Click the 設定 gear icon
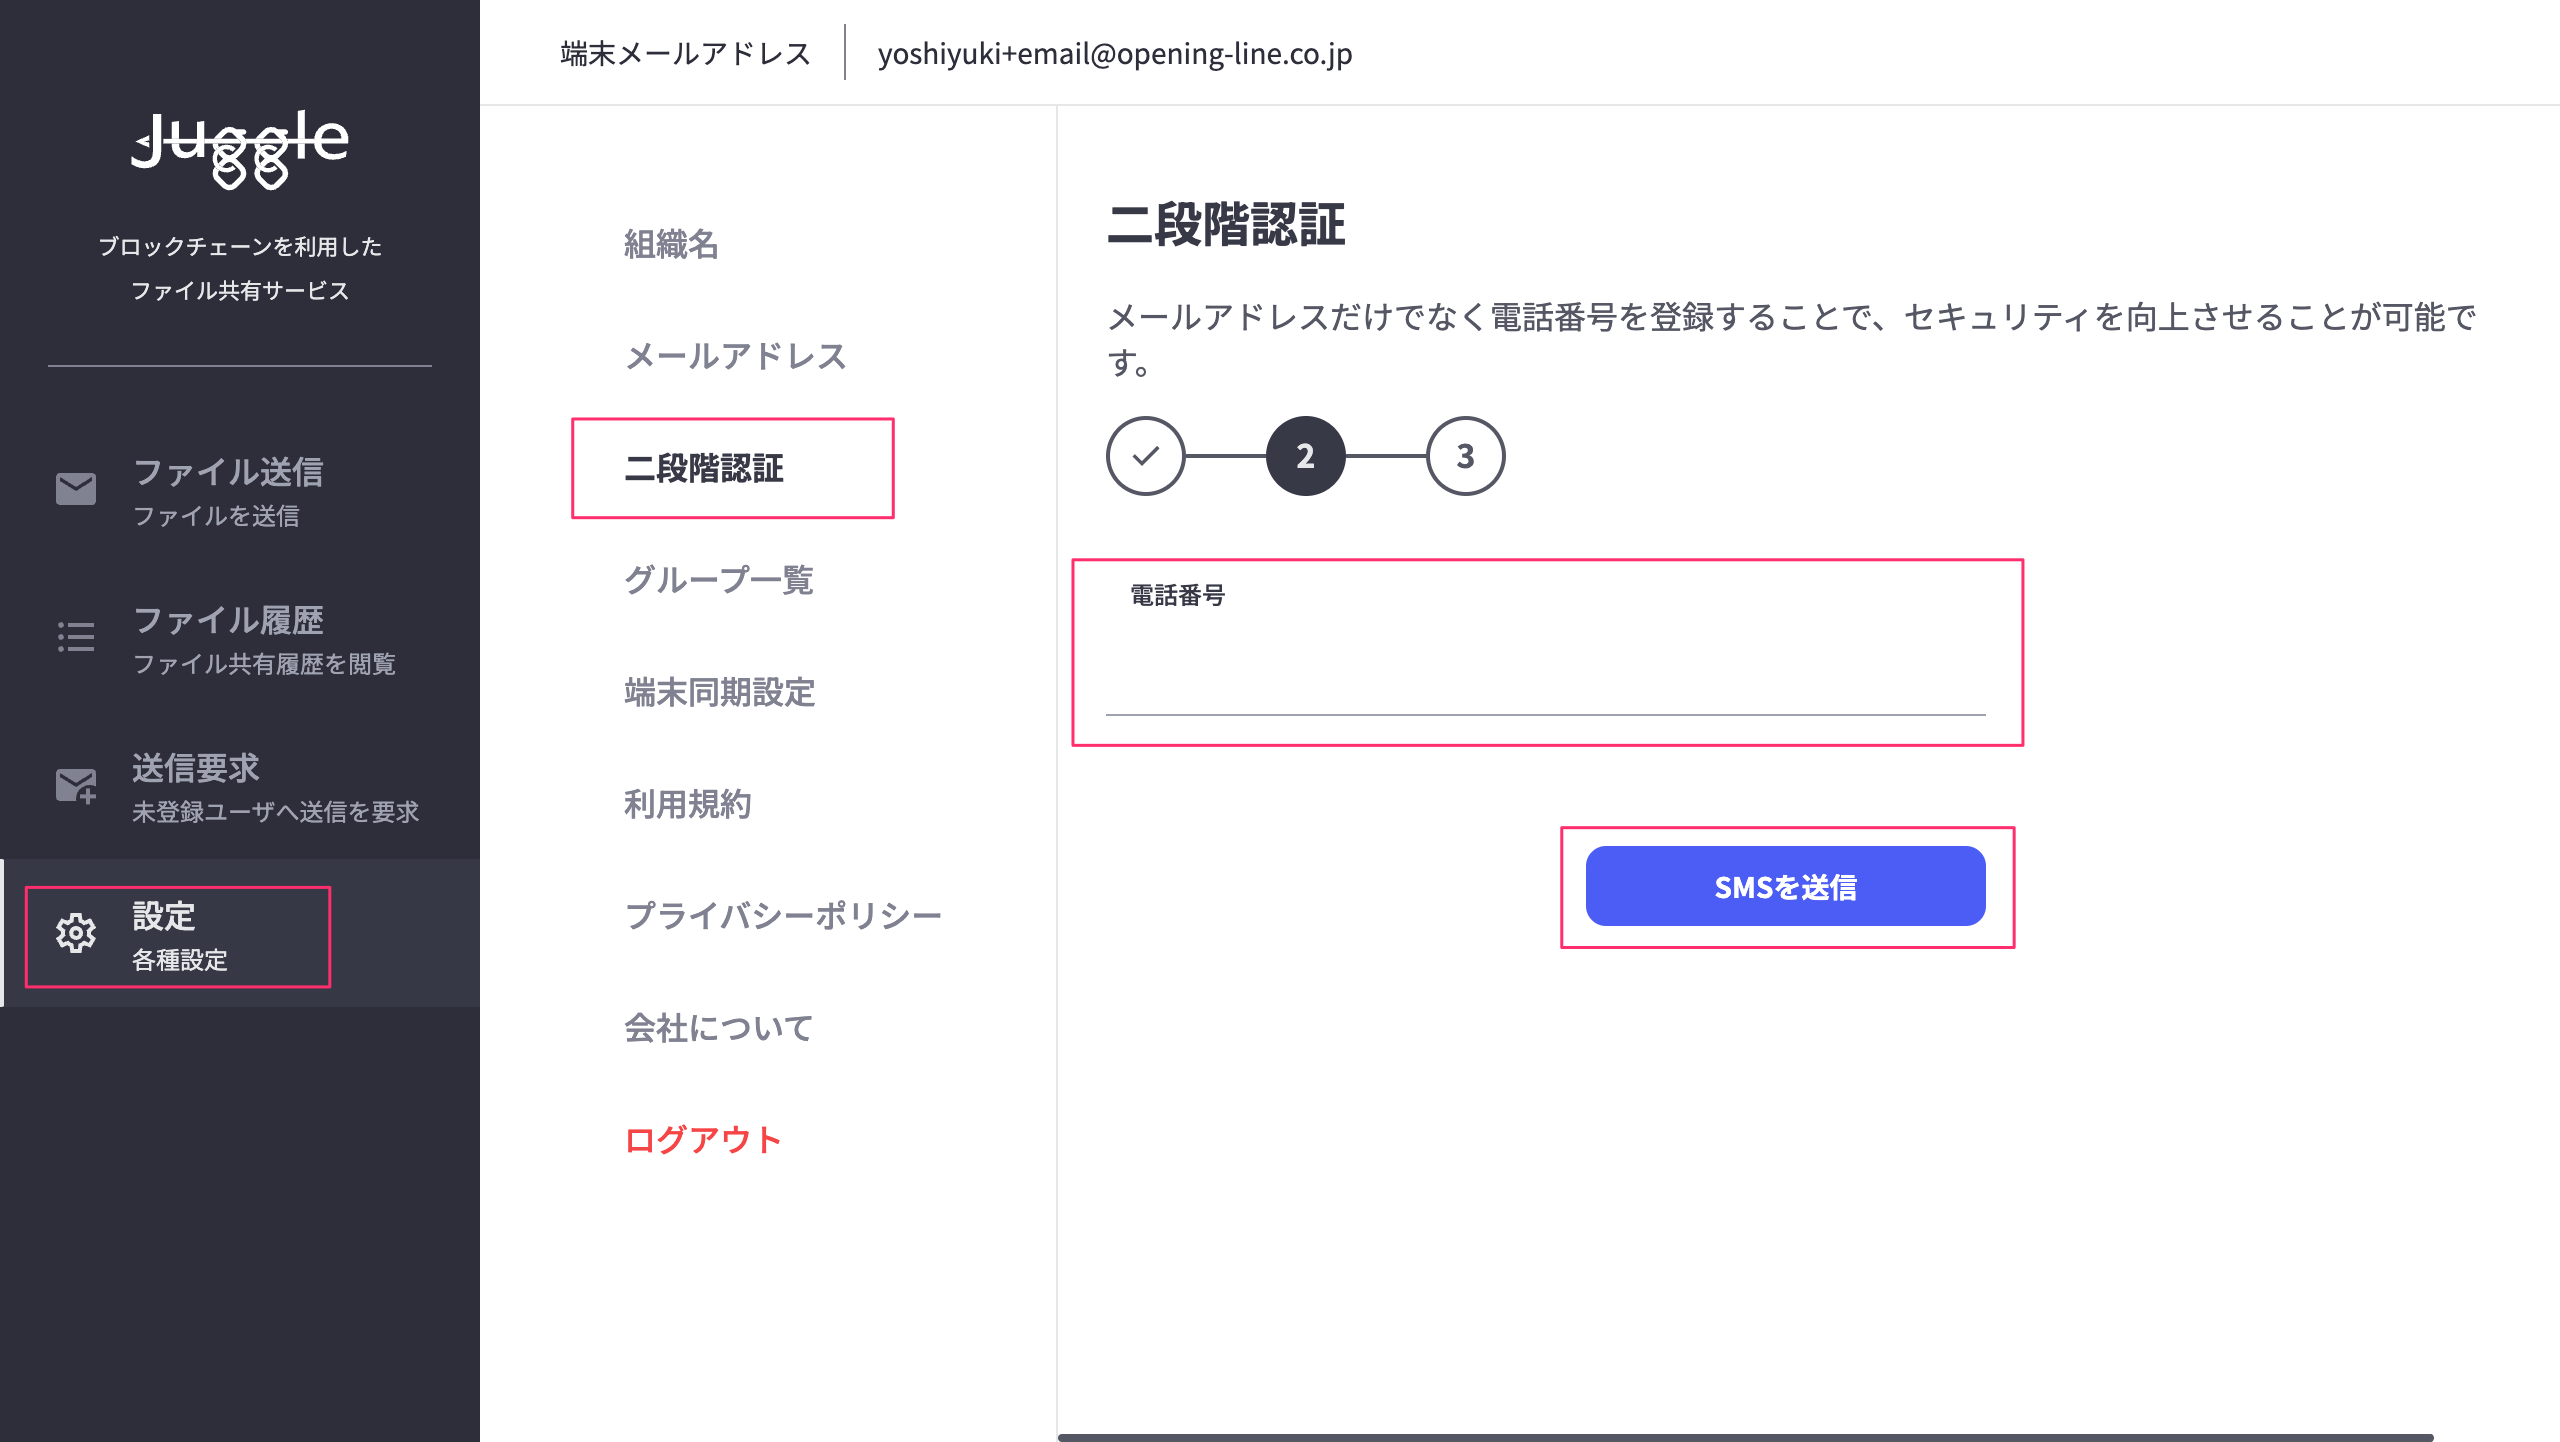Viewport: 2560px width, 1442px height. click(76, 933)
